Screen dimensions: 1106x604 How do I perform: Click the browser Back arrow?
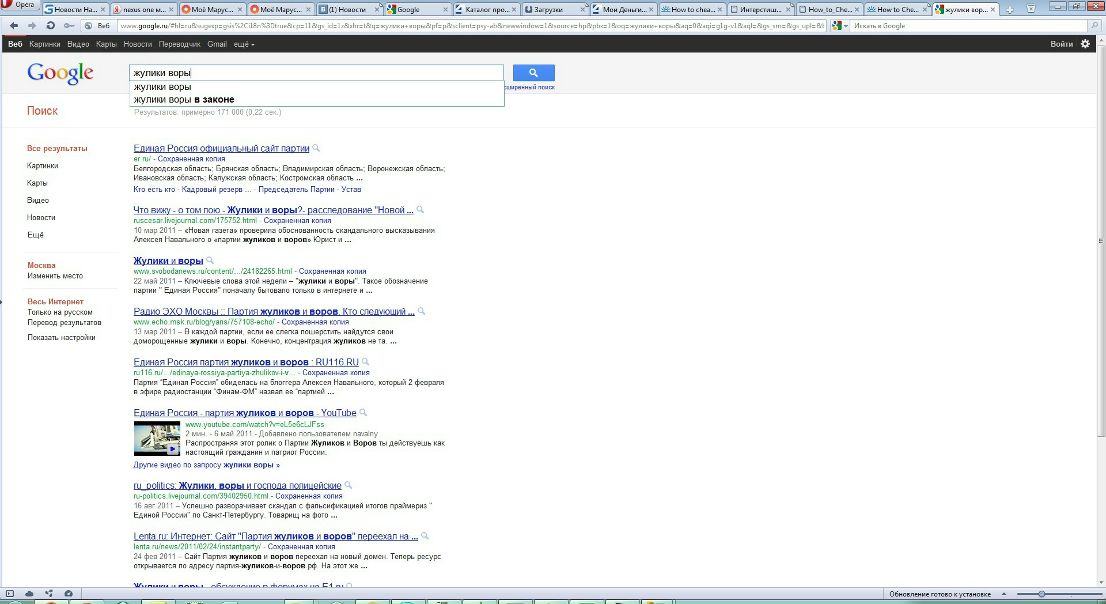coord(14,25)
